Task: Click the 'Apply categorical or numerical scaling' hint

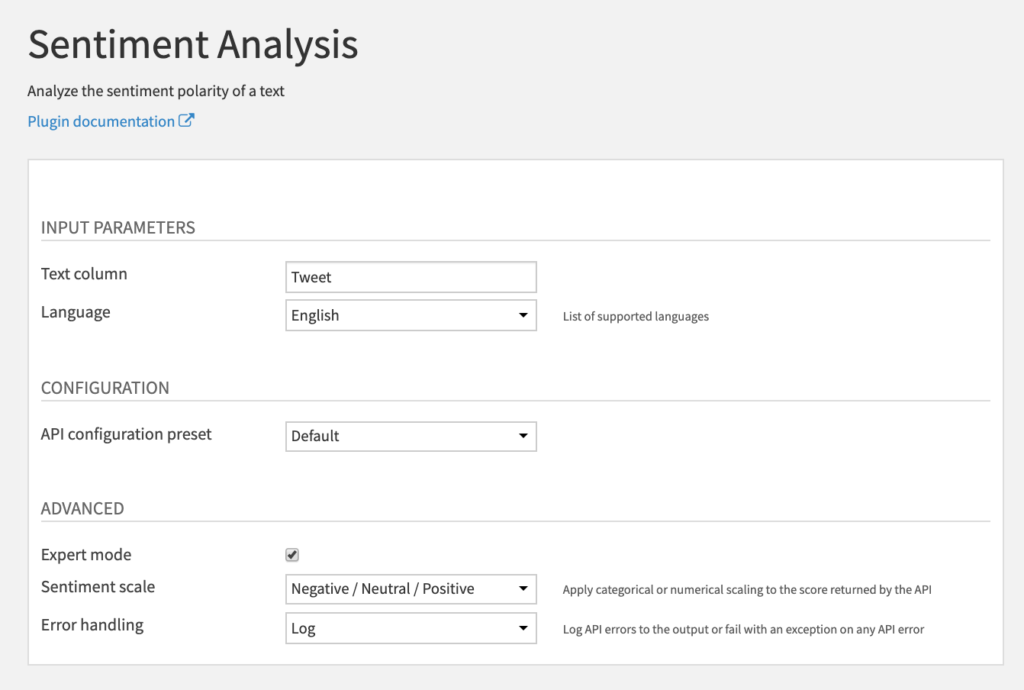Action: coord(747,589)
